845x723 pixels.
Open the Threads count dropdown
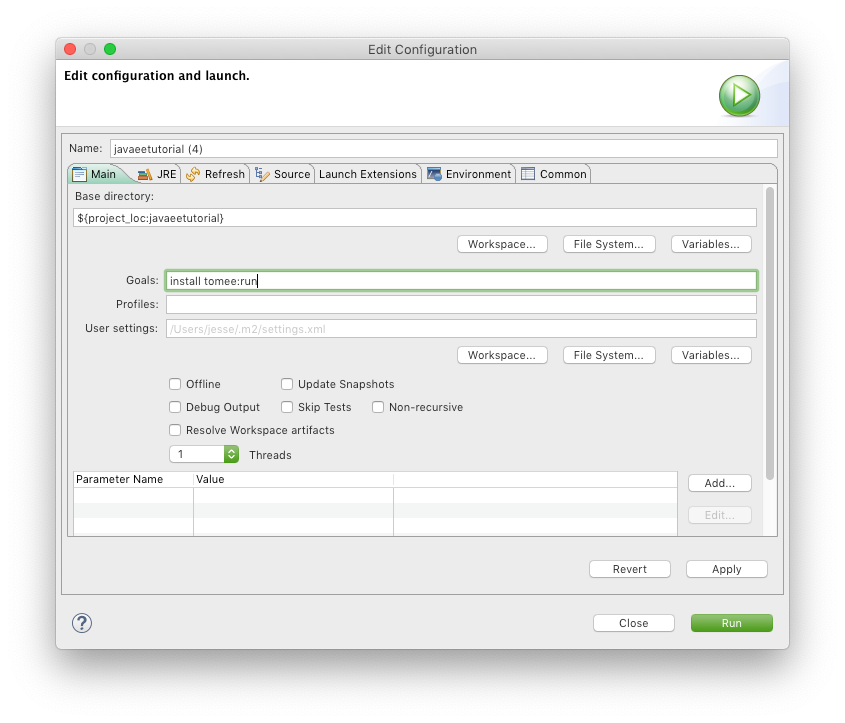pyautogui.click(x=231, y=454)
